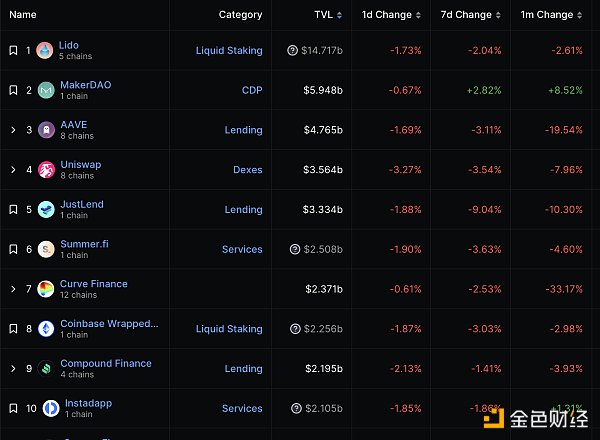Expand the AAVE row chevron
Viewport: 600px width, 440px height.
13,130
